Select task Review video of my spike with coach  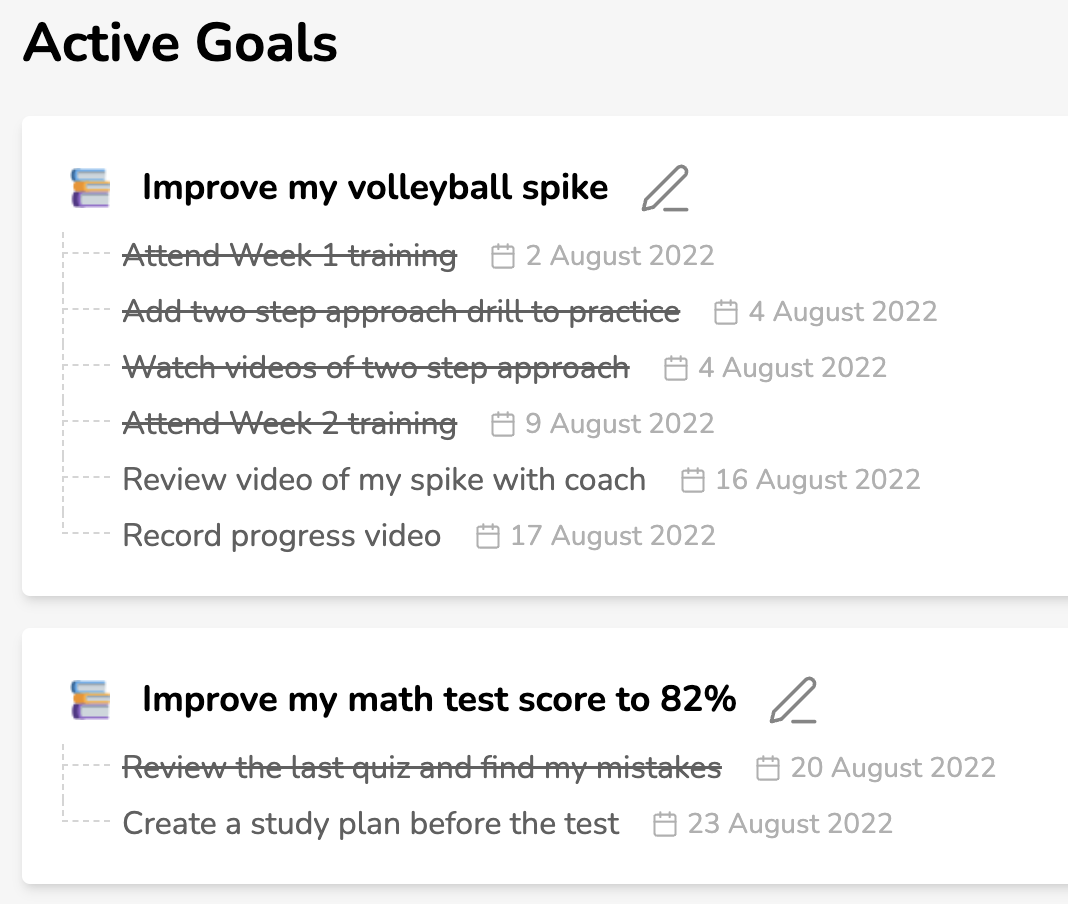(384, 480)
